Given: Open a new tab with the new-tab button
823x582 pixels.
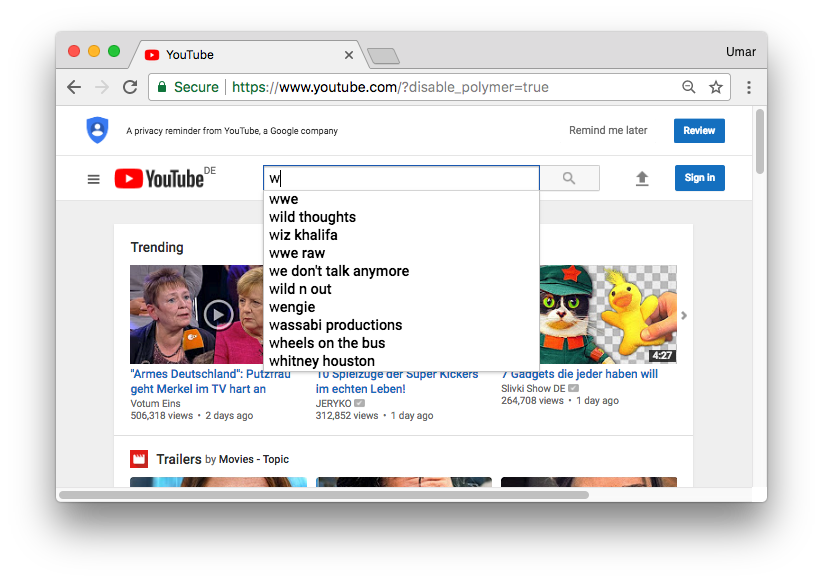Looking at the screenshot, I should 384,56.
